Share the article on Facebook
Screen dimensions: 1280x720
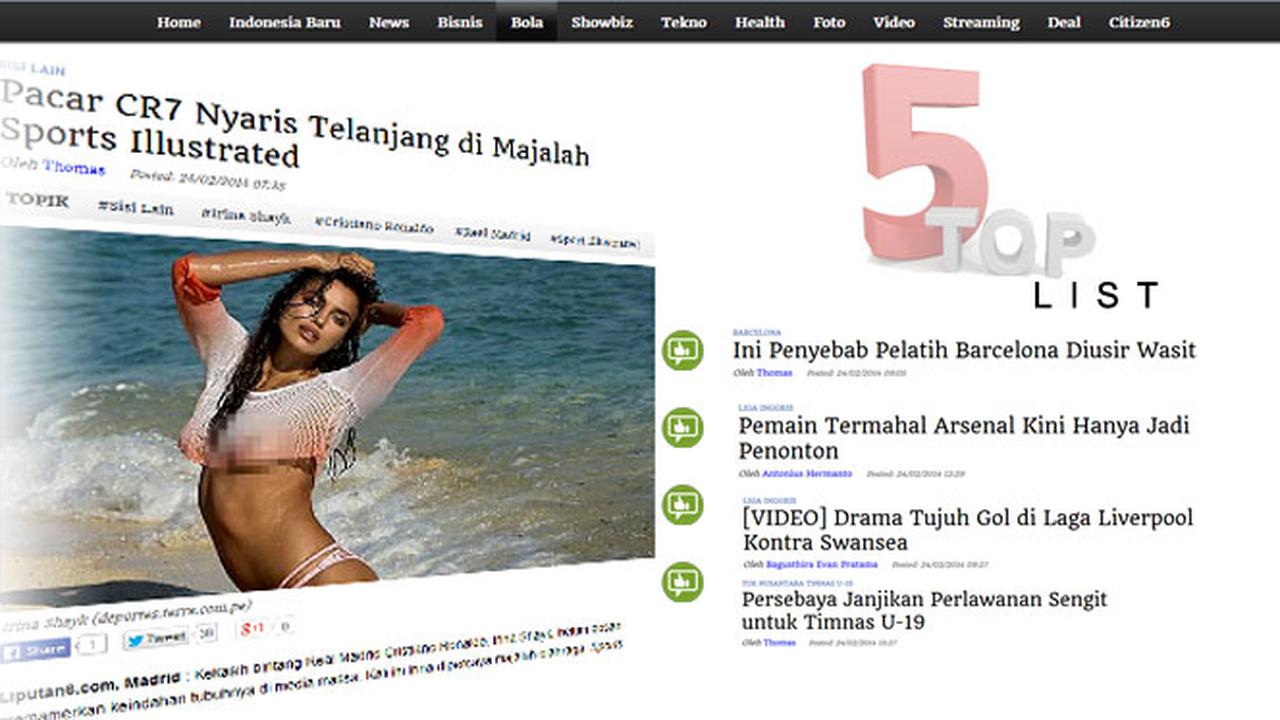point(36,648)
